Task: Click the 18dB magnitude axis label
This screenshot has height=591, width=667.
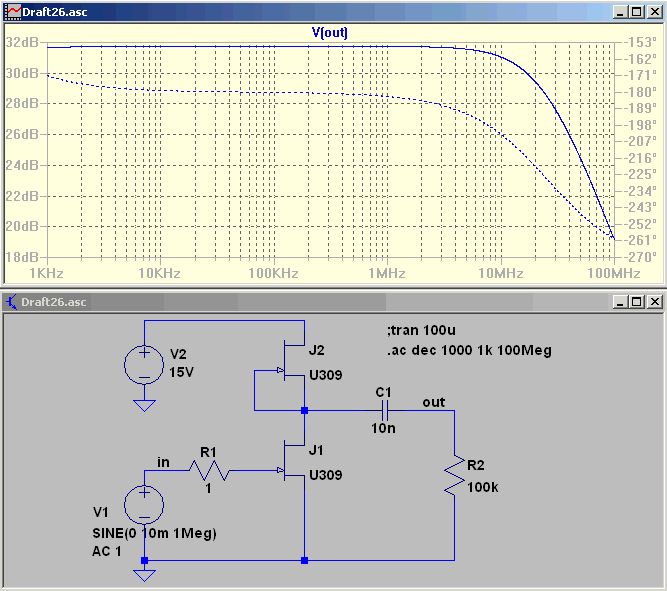Action: 22,257
